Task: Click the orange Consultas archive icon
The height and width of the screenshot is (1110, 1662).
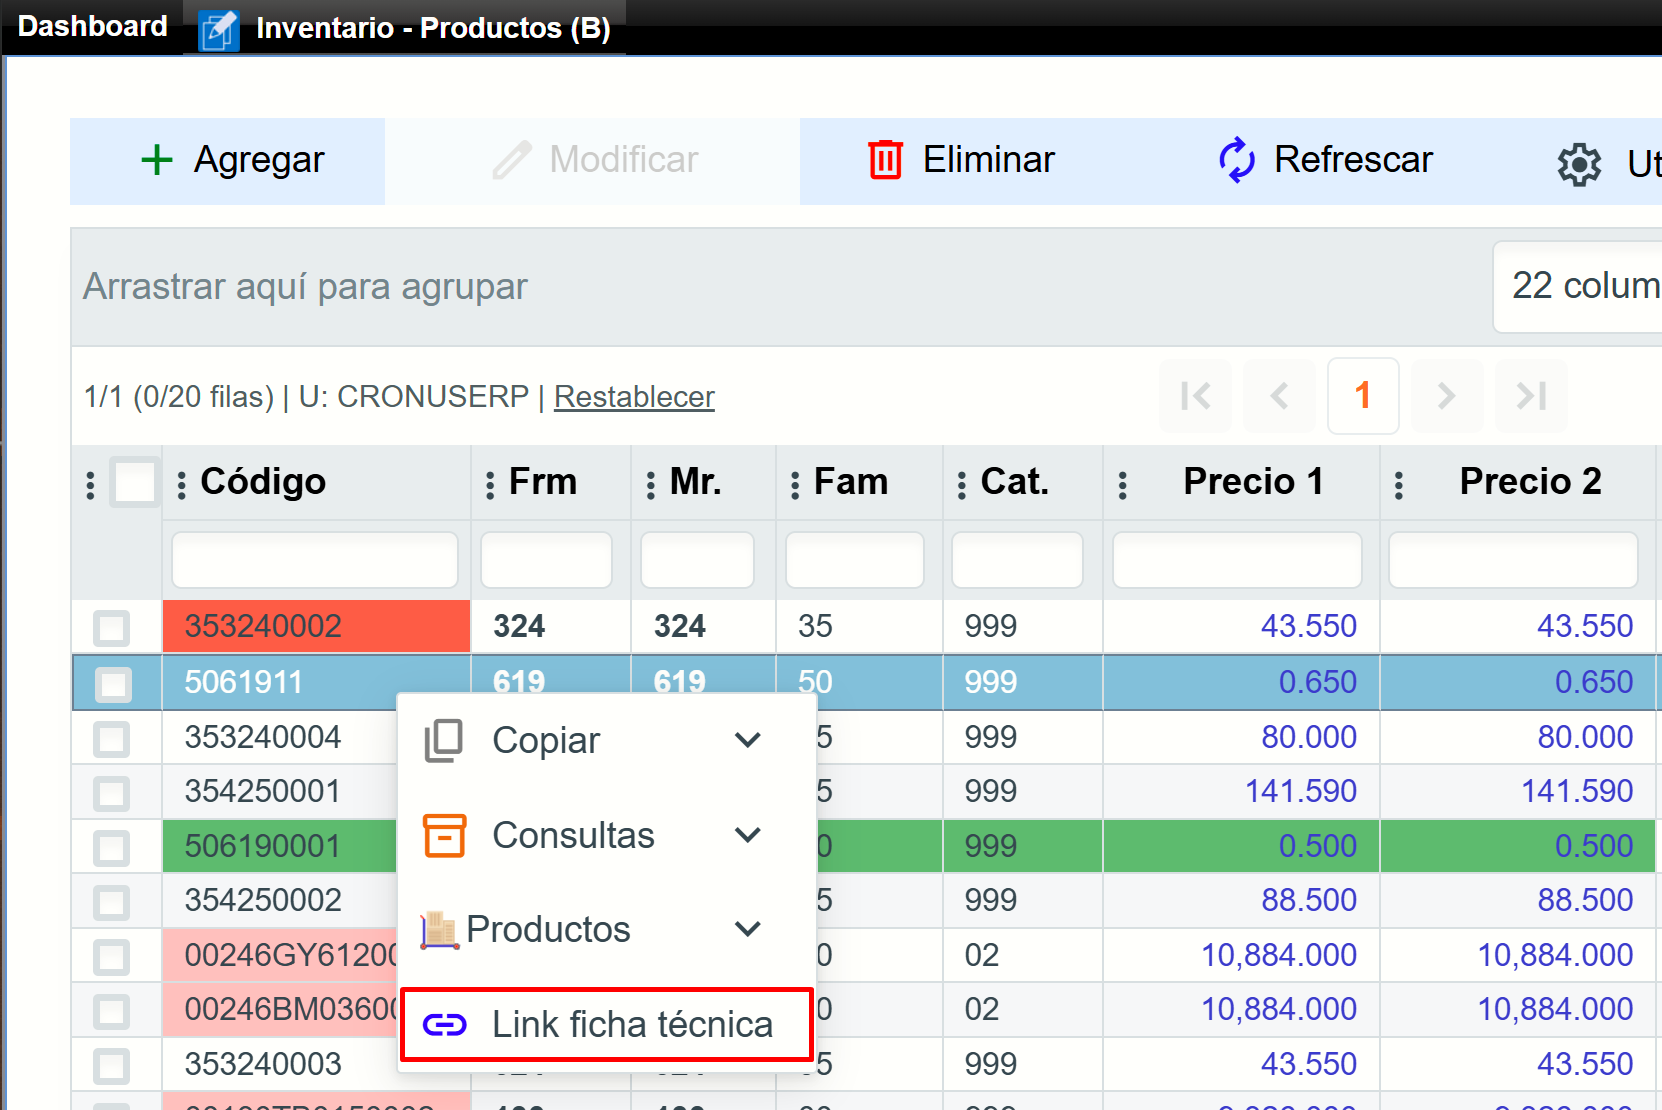Action: pos(444,835)
